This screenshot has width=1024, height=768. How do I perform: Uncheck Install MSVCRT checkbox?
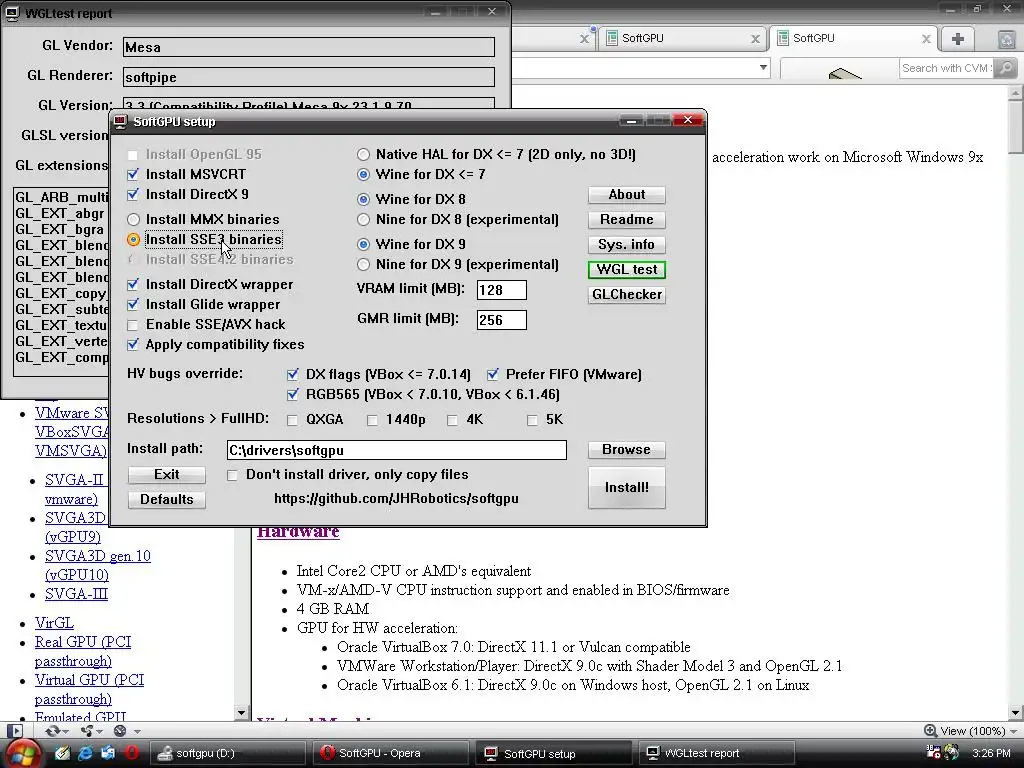tap(133, 174)
